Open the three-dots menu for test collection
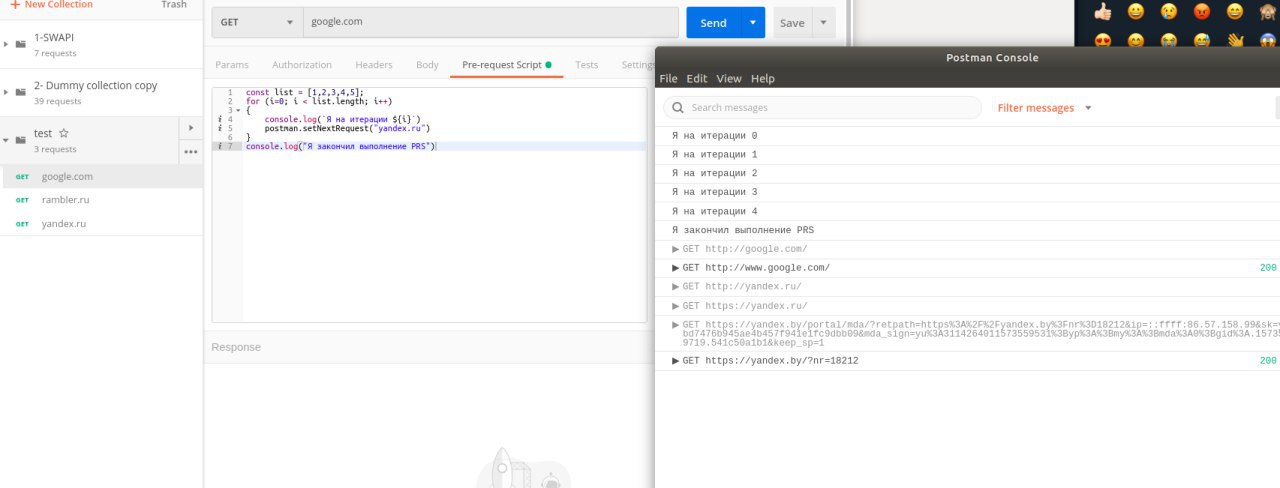The width and height of the screenshot is (1280, 488). click(190, 152)
